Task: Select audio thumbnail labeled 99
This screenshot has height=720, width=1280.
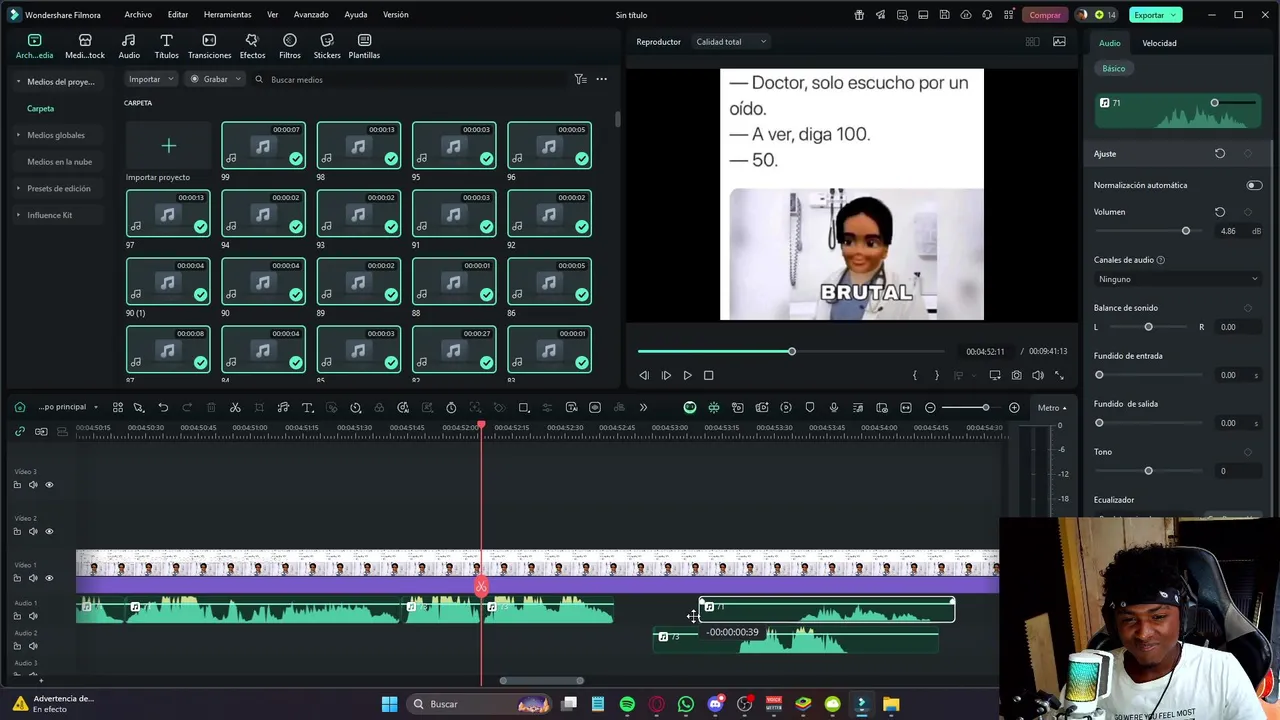Action: (x=263, y=145)
